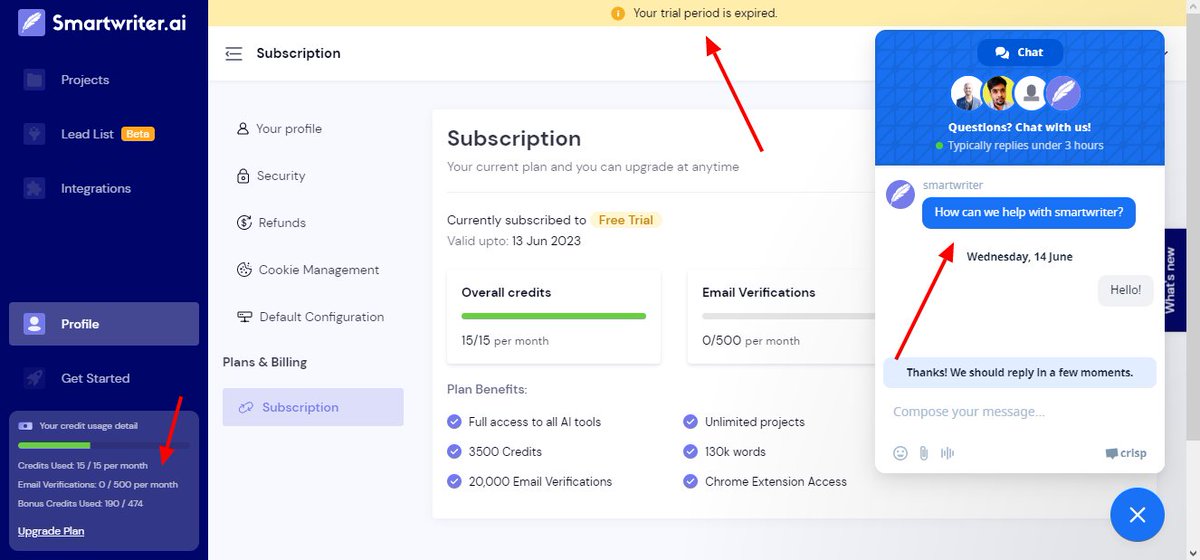Click the crisp branding link
Screen dimensions: 1200x560
(1126, 453)
